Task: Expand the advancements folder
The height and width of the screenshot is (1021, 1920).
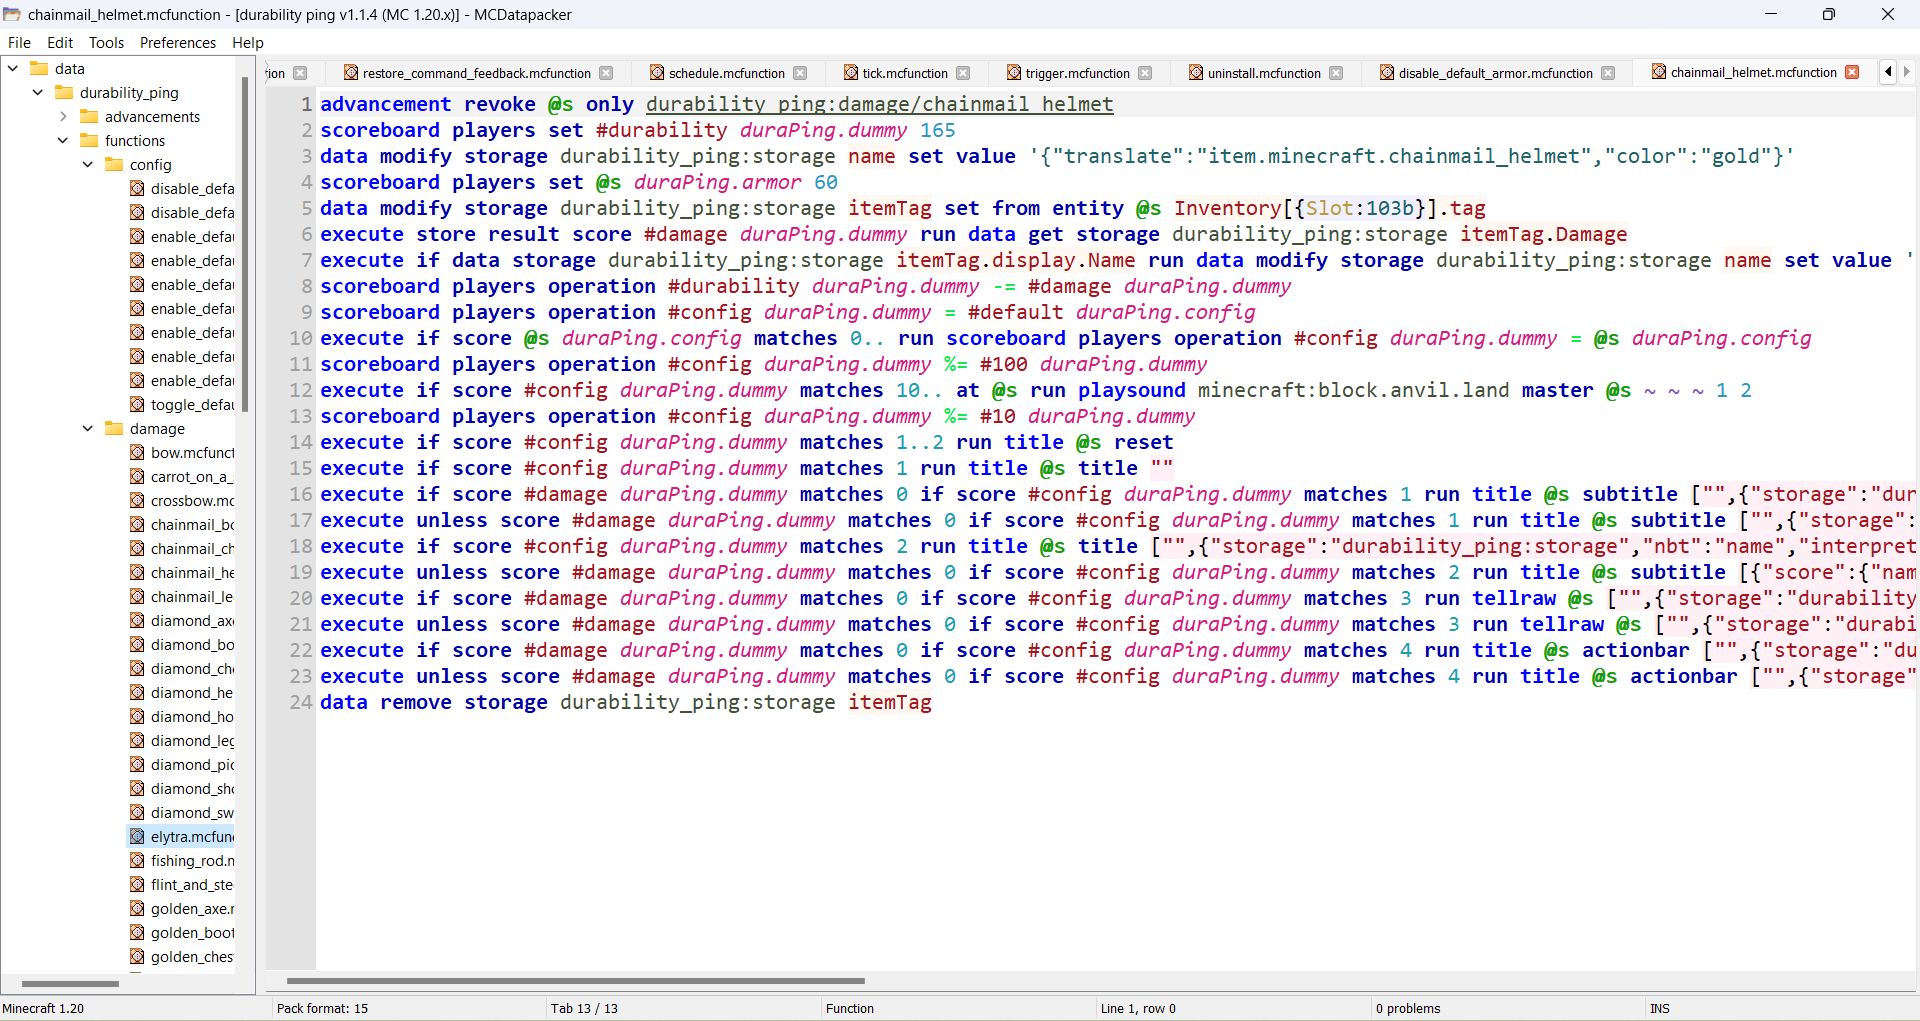Action: (63, 116)
